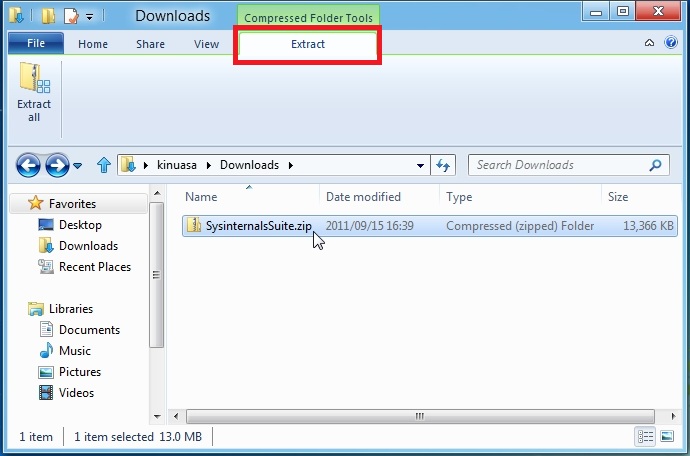Click the 2011/09/15 16:39 date cell
Screen dimensions: 690x456
(370, 226)
